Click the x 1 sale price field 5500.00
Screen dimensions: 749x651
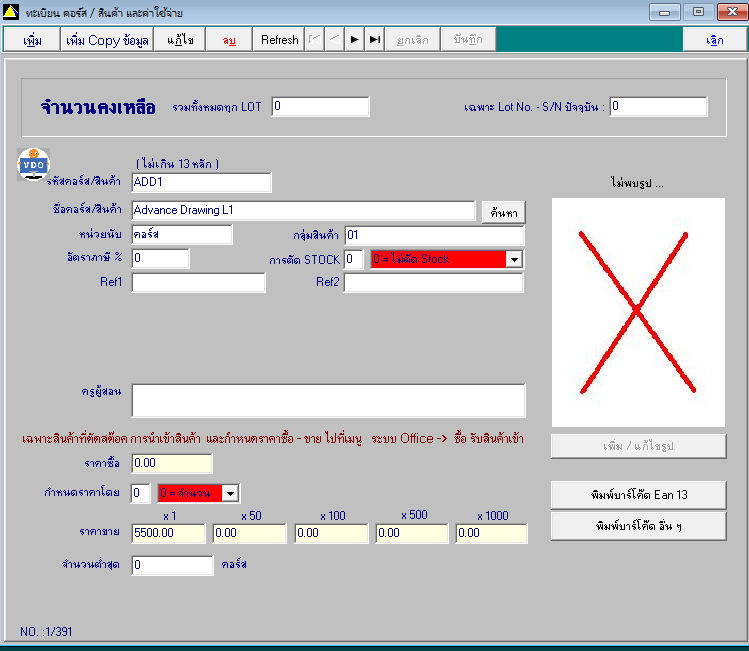pos(168,533)
